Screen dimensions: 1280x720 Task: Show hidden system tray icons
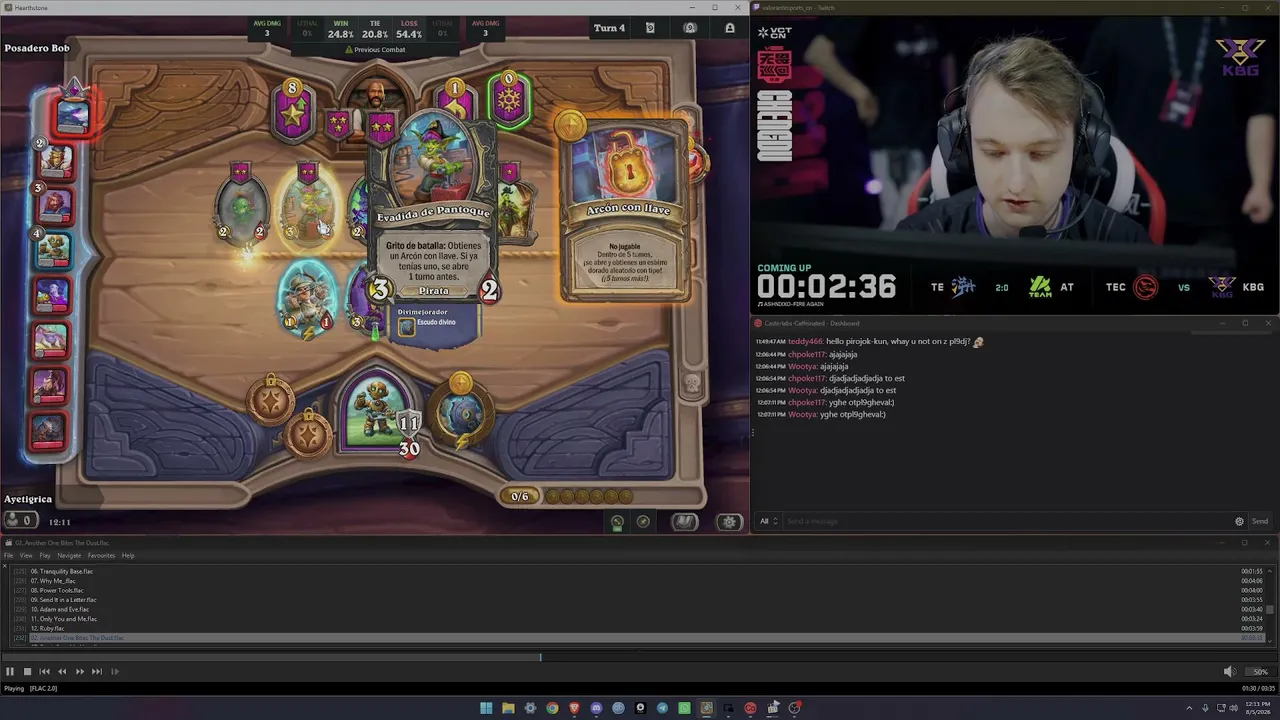click(x=1189, y=708)
